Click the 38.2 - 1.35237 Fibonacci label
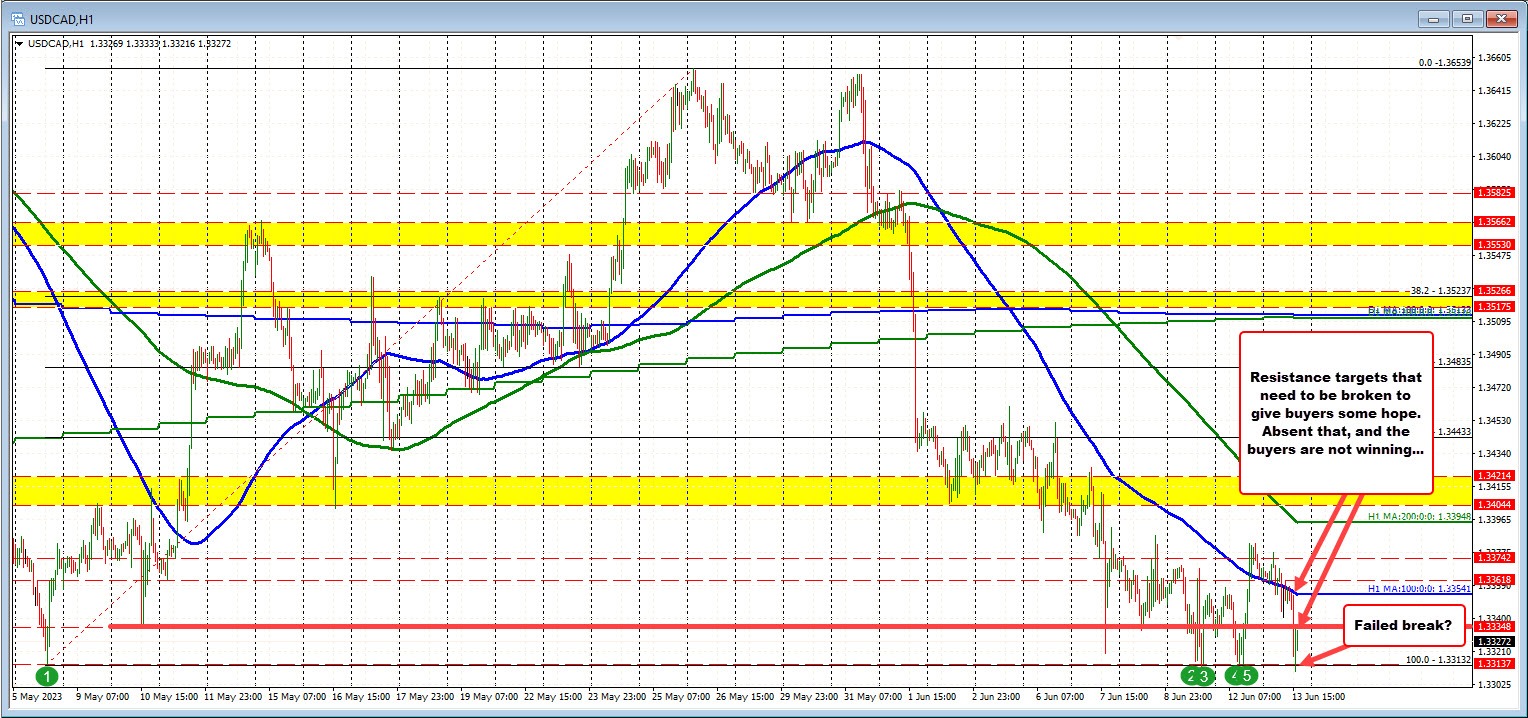 pos(1440,290)
